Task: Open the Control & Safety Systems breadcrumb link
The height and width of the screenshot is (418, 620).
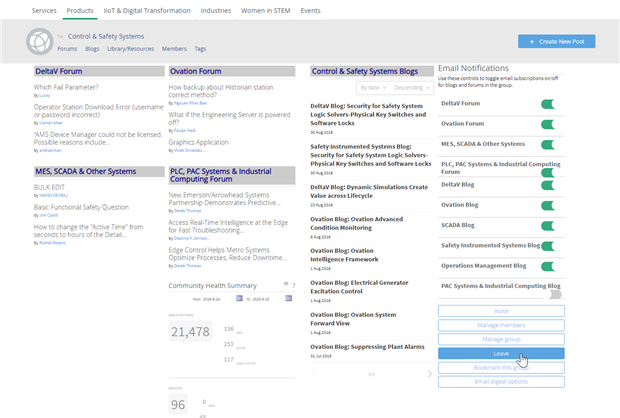Action: tap(106, 36)
